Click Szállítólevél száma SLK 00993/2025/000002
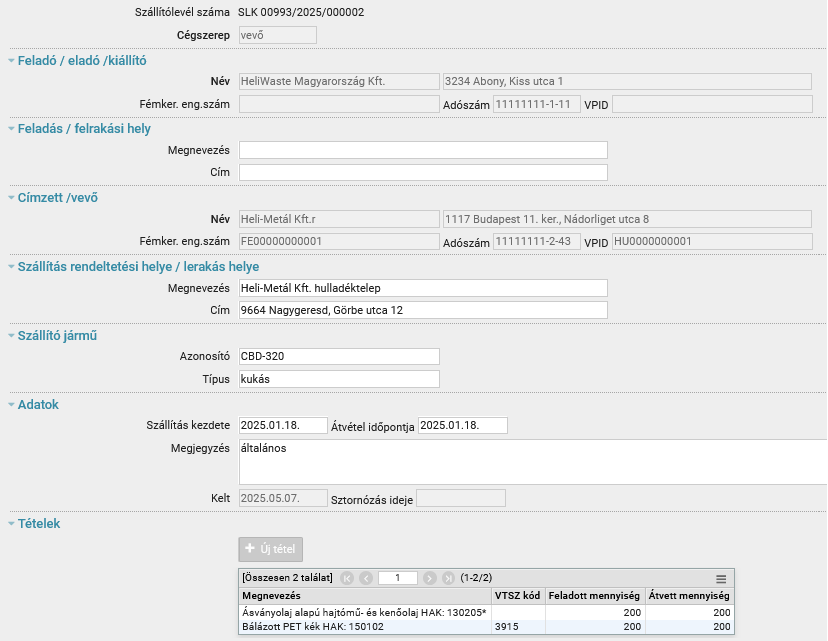Image resolution: width=828 pixels, height=641 pixels. 301,12
